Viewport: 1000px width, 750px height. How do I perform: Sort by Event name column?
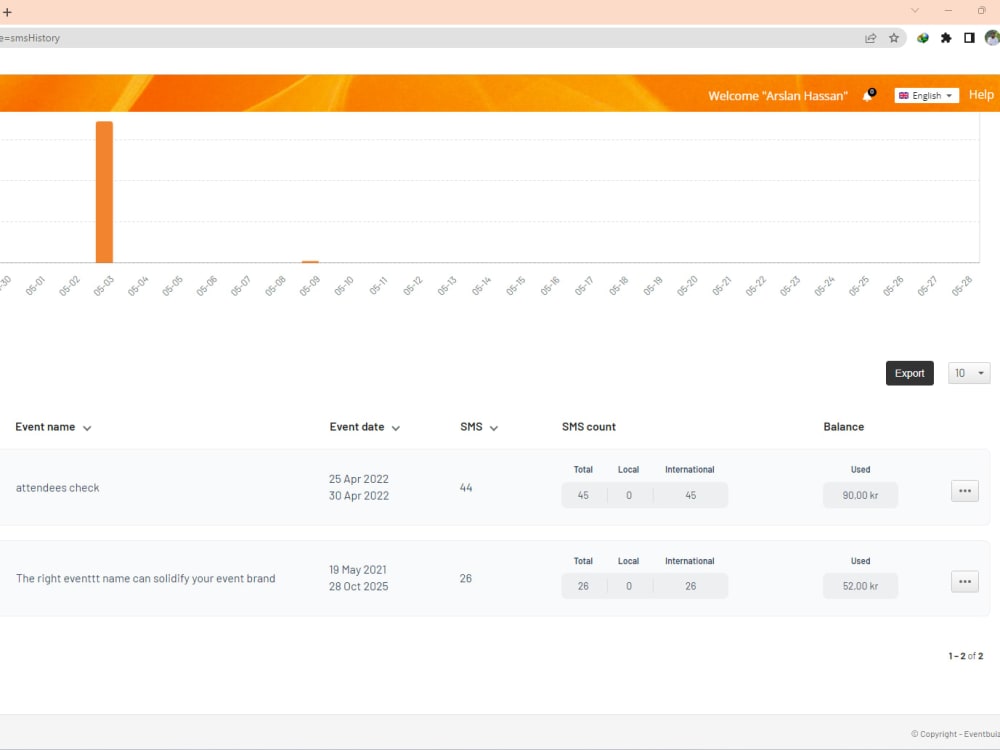[x=53, y=427]
